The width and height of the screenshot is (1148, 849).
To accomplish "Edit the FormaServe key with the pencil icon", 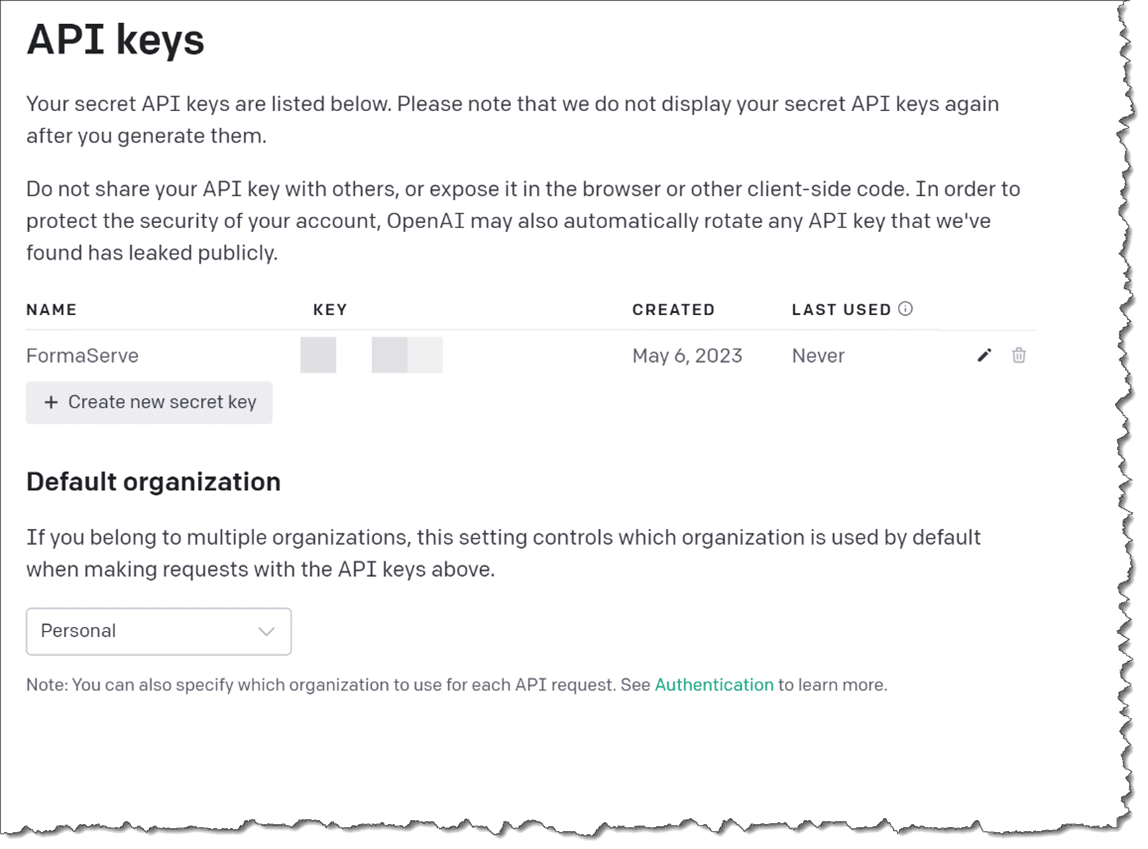I will pyautogui.click(x=984, y=355).
